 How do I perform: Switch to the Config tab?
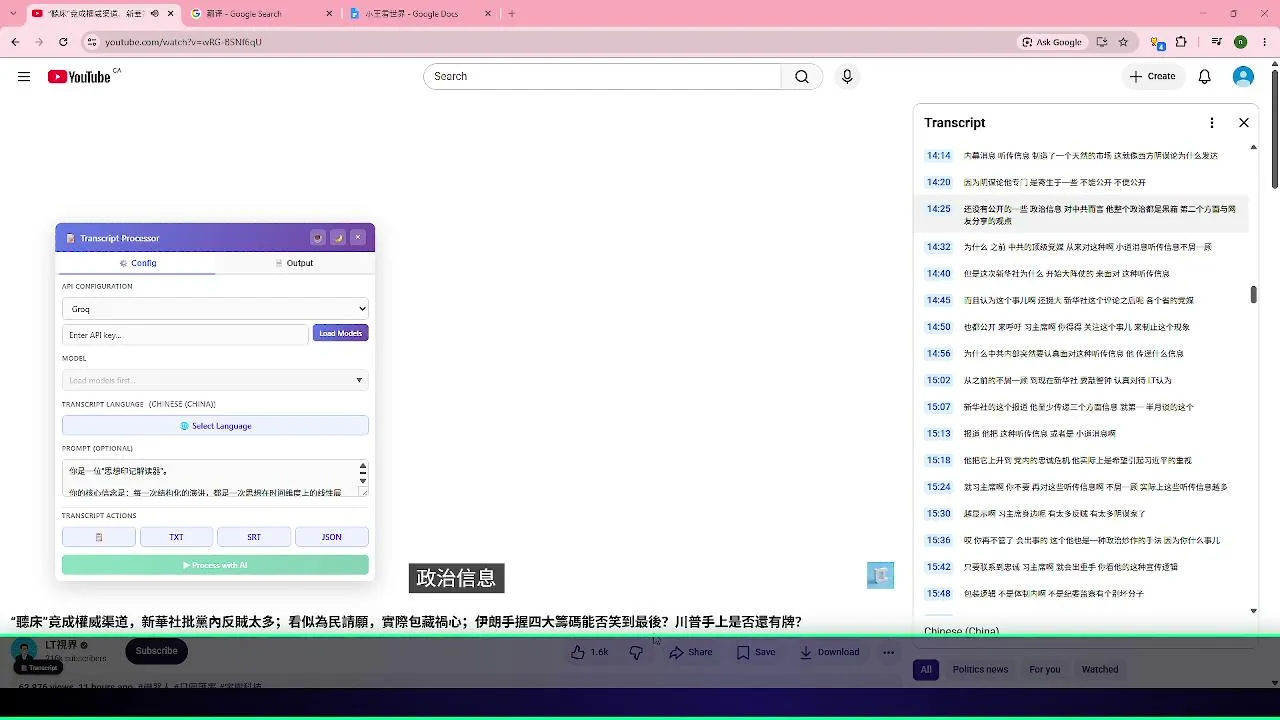pyautogui.click(x=135, y=263)
